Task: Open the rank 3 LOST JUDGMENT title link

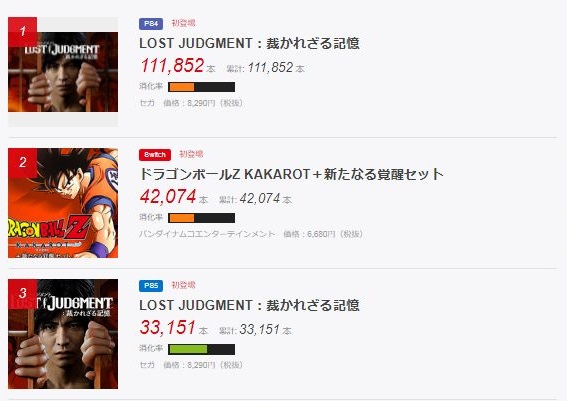Action: [250, 305]
